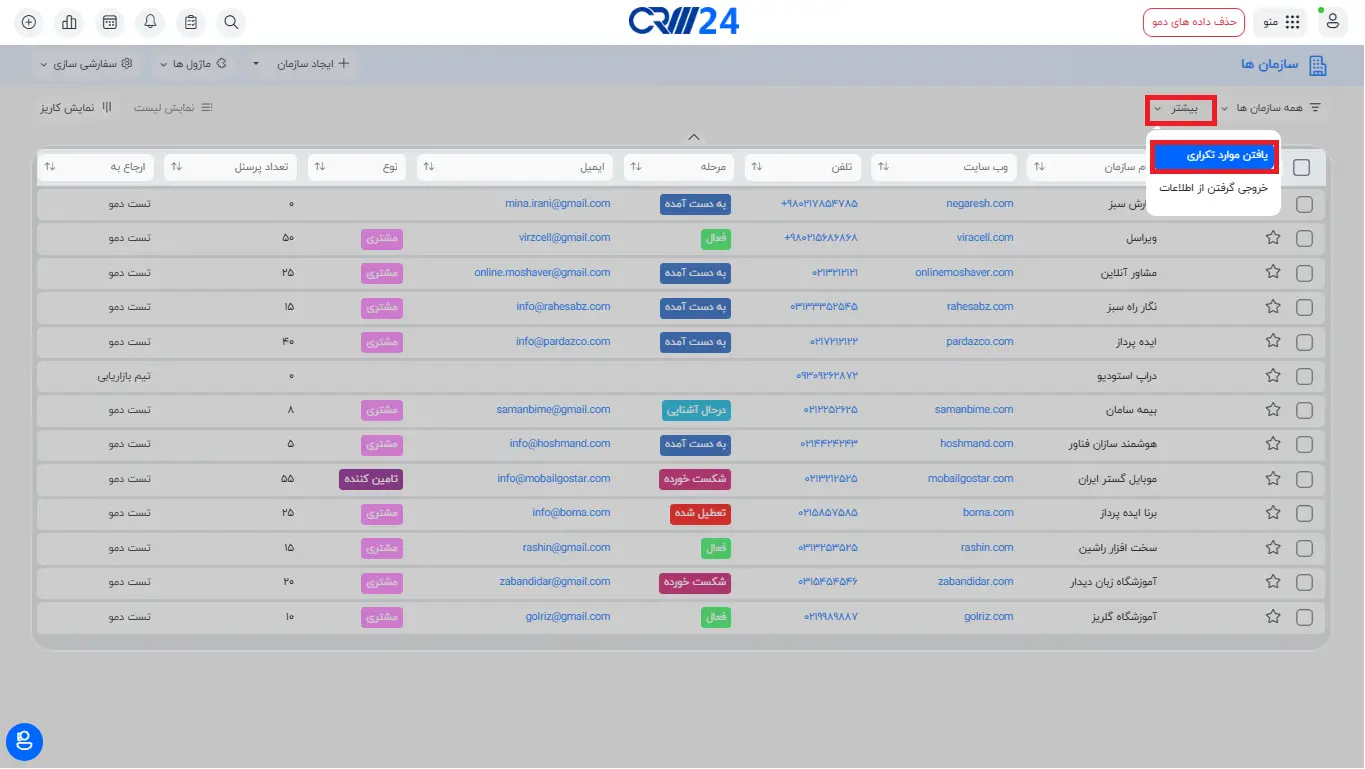Click the floating chat widget icon
Image resolution: width=1365 pixels, height=769 pixels.
point(24,741)
